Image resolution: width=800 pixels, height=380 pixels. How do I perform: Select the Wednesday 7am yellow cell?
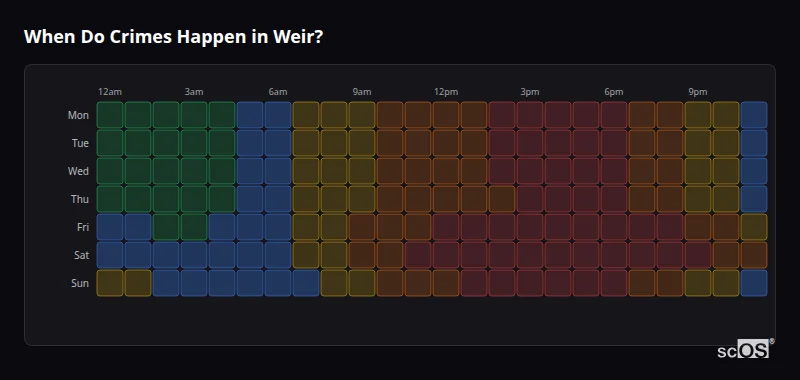coord(306,171)
